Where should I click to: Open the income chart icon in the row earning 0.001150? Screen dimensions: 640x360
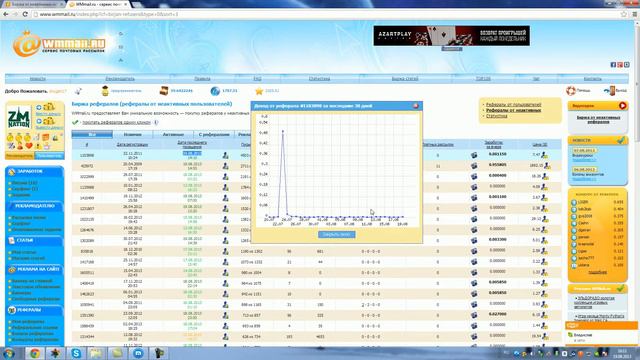click(474, 155)
